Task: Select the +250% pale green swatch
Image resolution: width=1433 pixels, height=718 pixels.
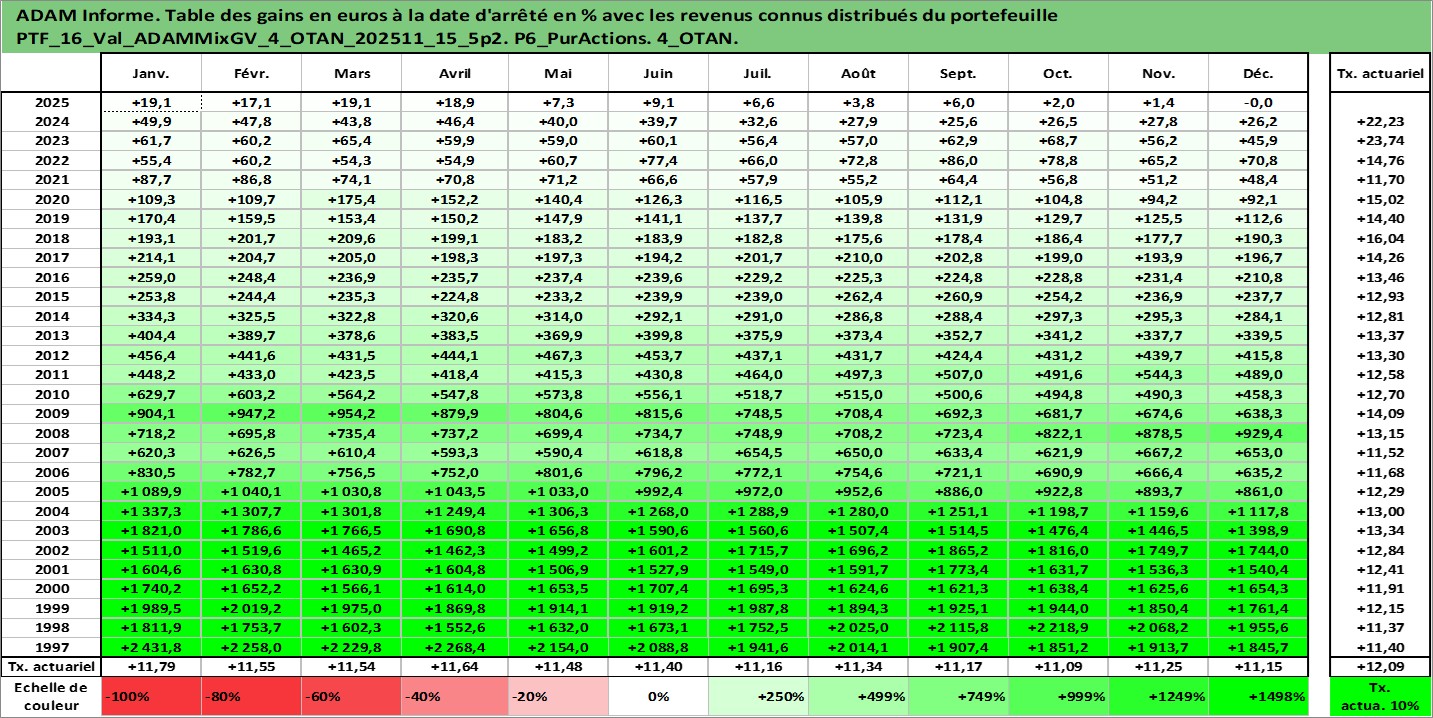Action: point(758,696)
